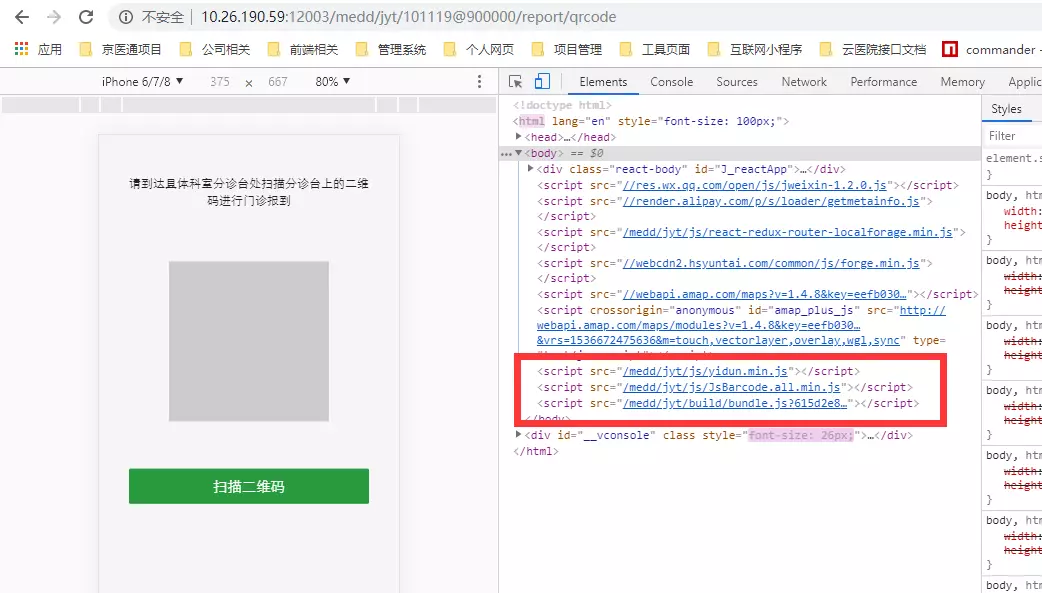Select the <!doctype html> line
Image resolution: width=1042 pixels, height=593 pixels.
point(562,105)
